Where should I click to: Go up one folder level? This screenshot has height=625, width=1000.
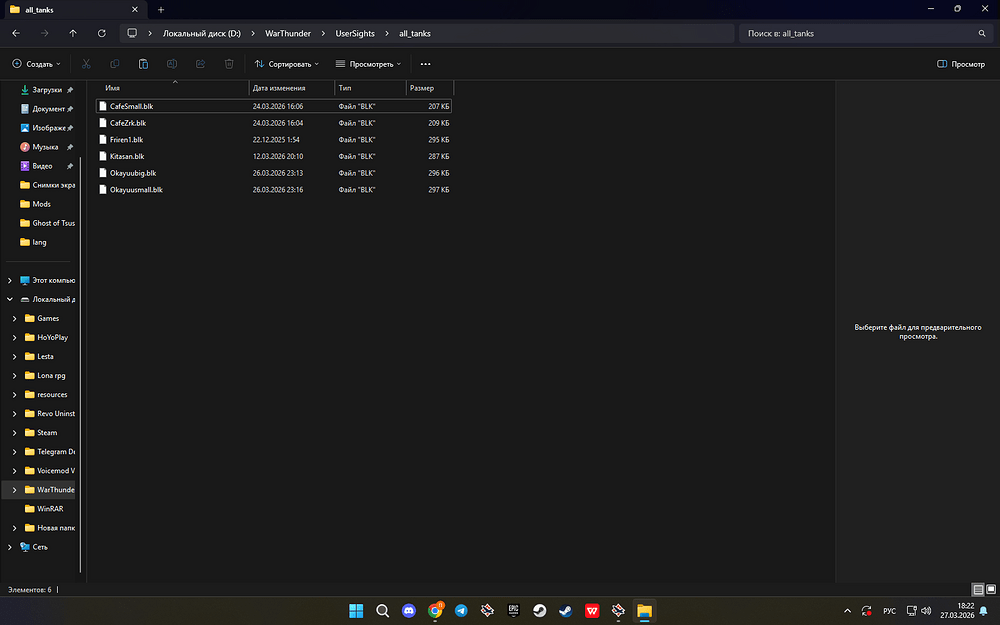pos(73,33)
